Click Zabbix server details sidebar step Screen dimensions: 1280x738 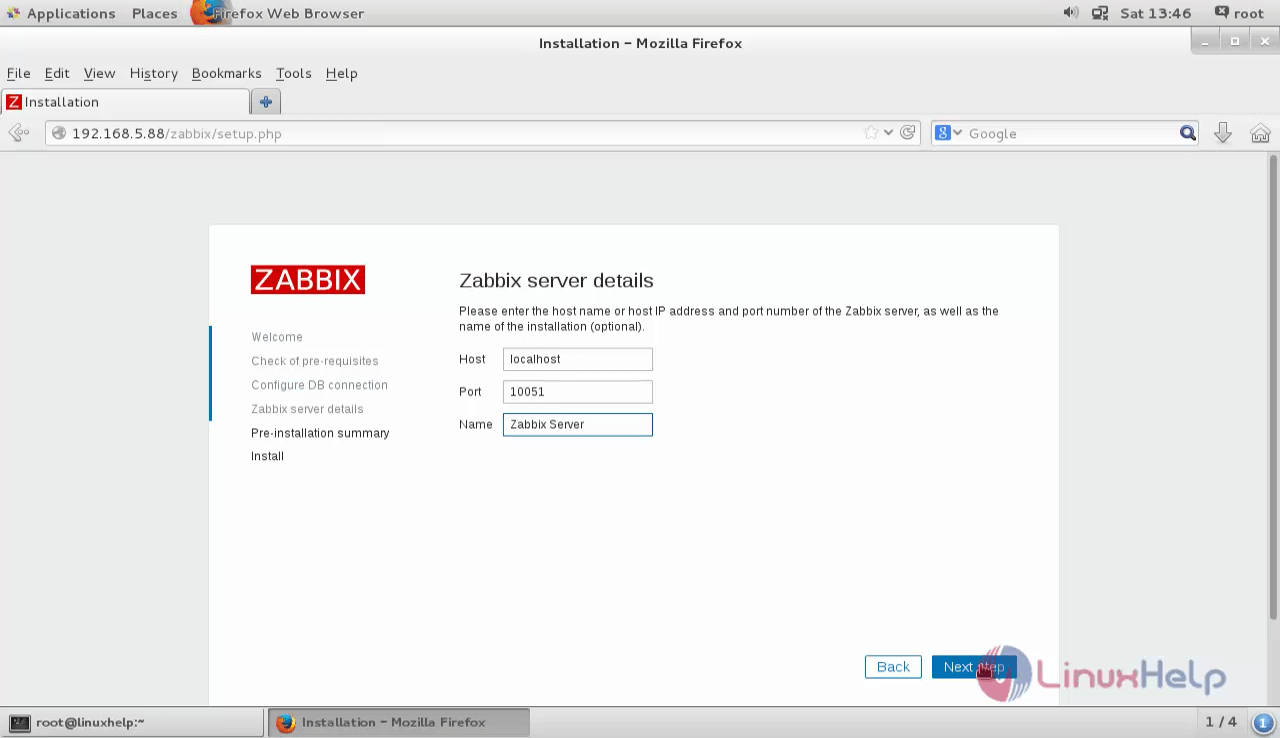[307, 409]
